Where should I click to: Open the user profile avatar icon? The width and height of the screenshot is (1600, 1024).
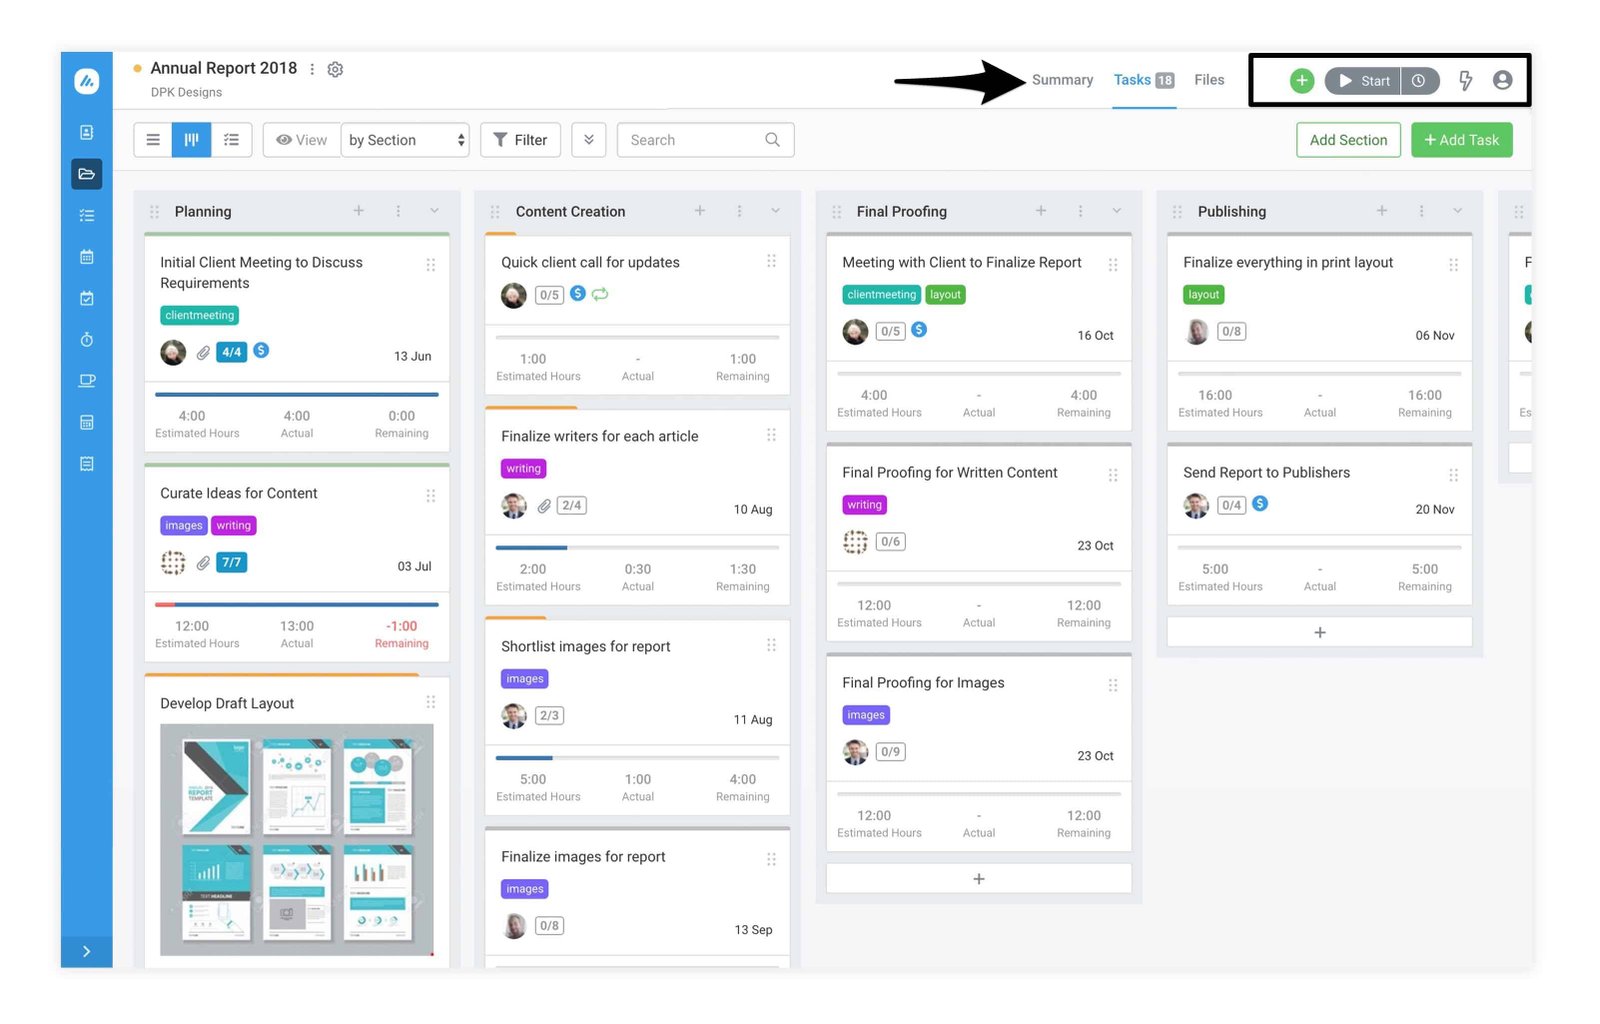tap(1502, 81)
